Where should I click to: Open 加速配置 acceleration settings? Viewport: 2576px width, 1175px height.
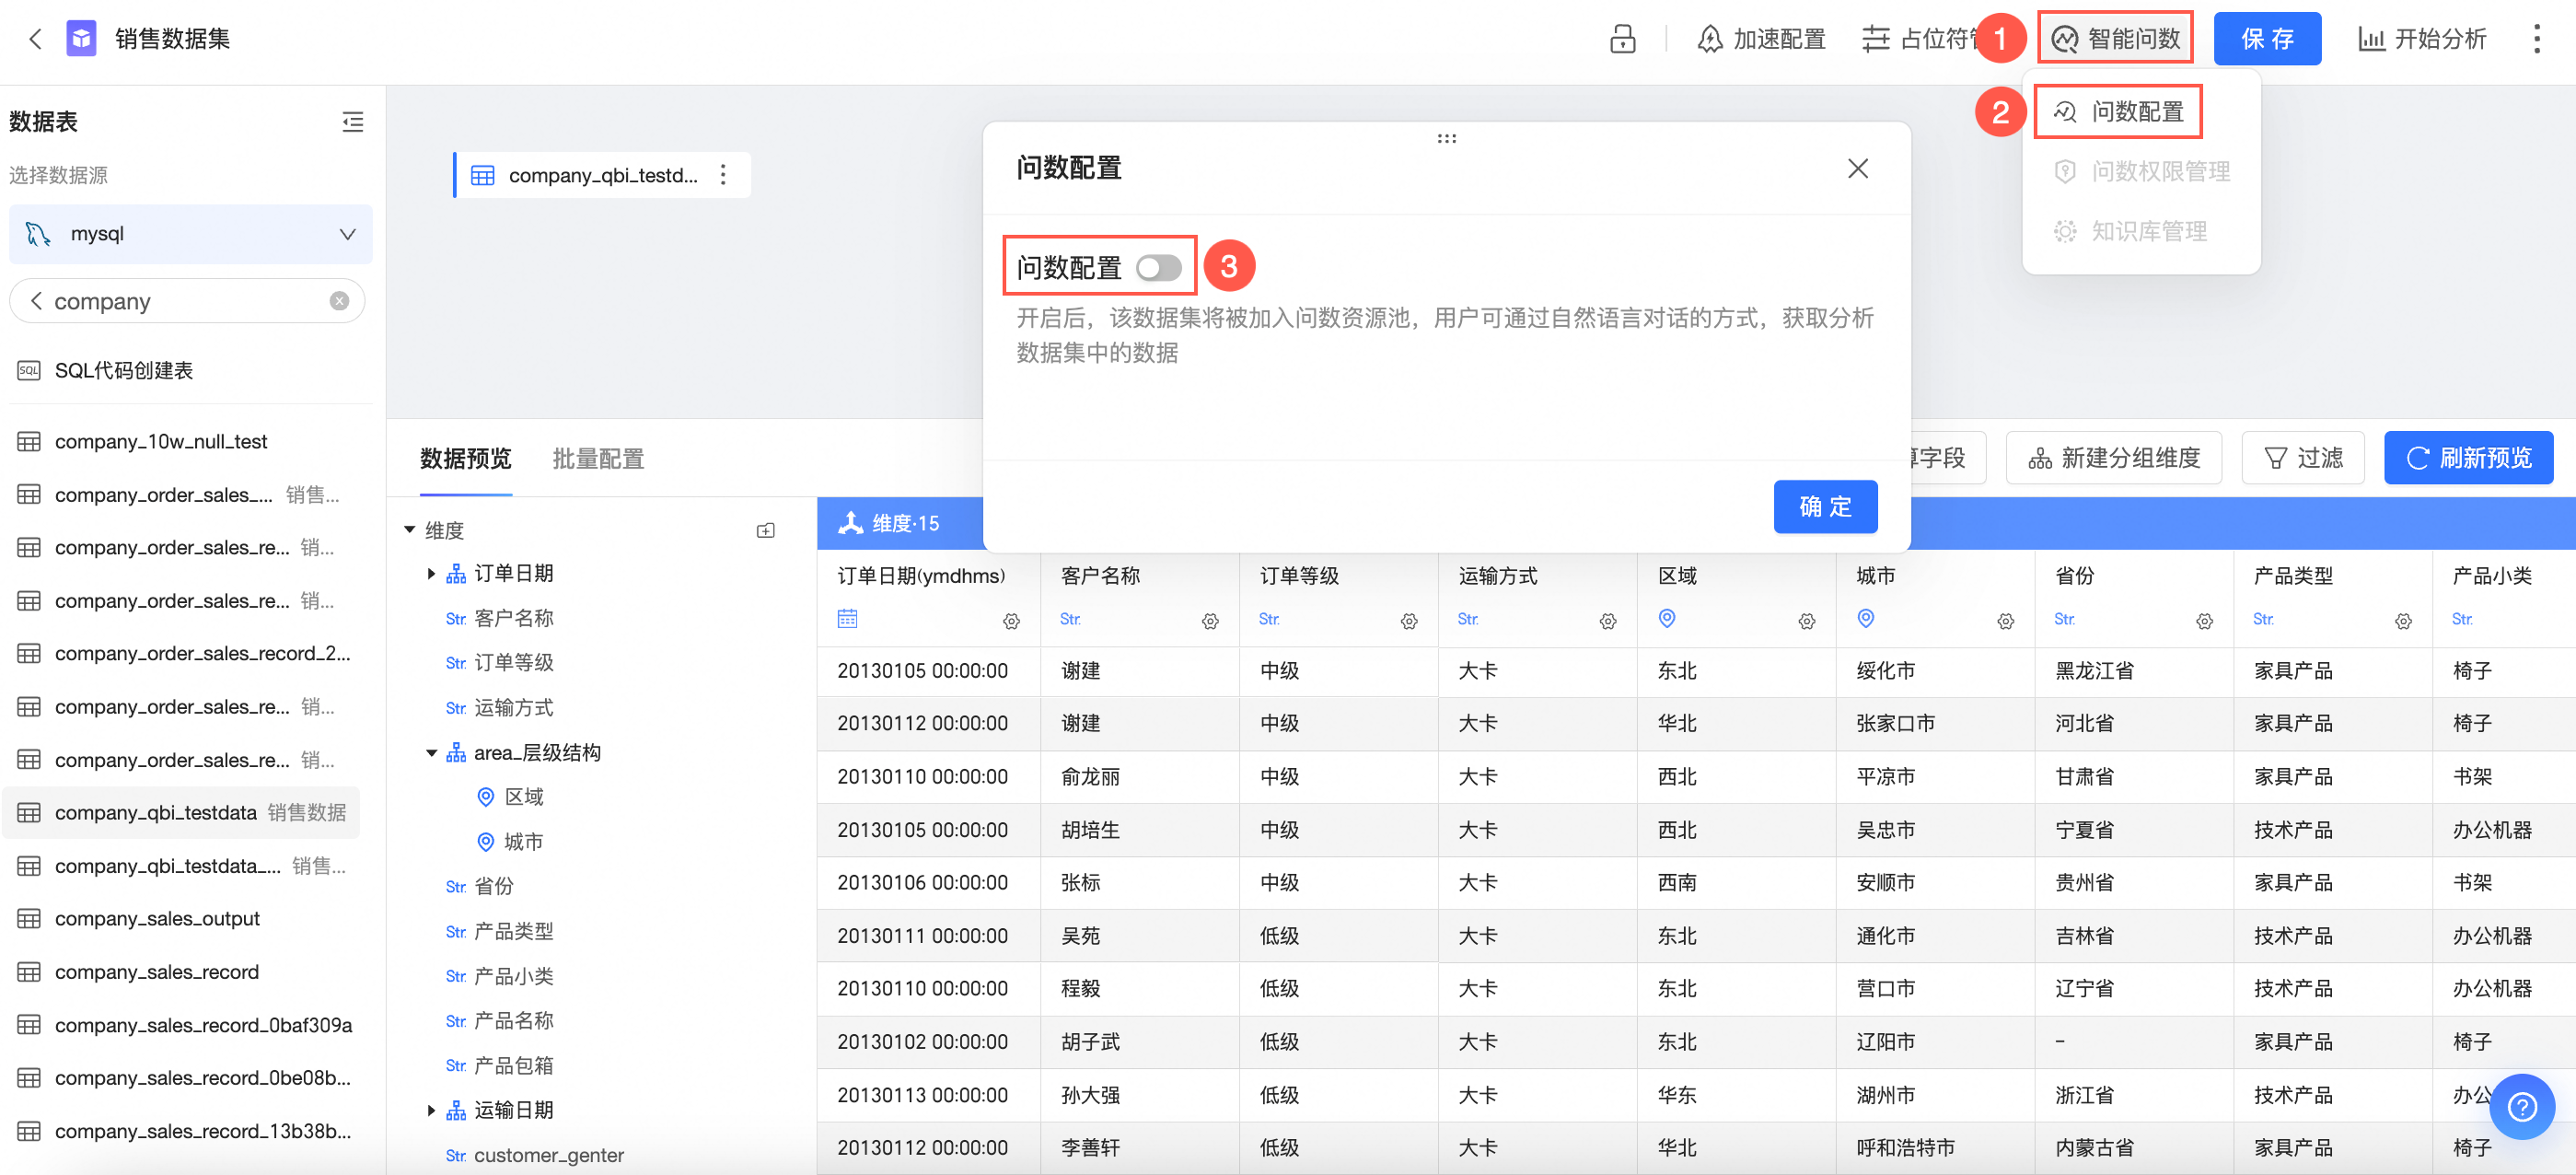coord(1761,39)
